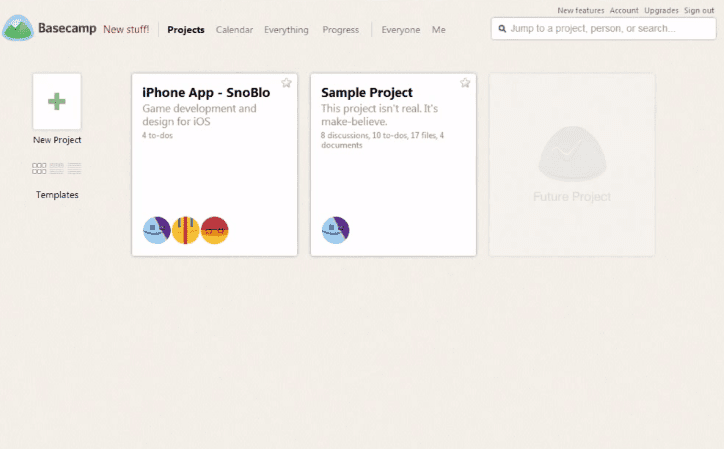The image size is (724, 449).
Task: Open the Progress tab
Action: click(340, 30)
